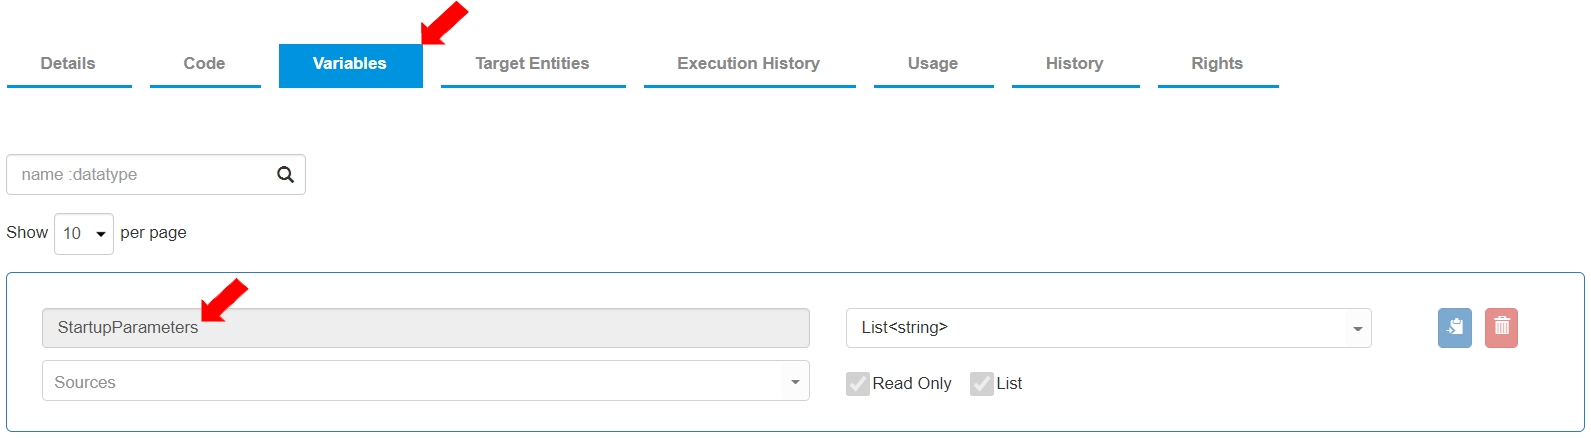Open the Code tab

coord(204,64)
